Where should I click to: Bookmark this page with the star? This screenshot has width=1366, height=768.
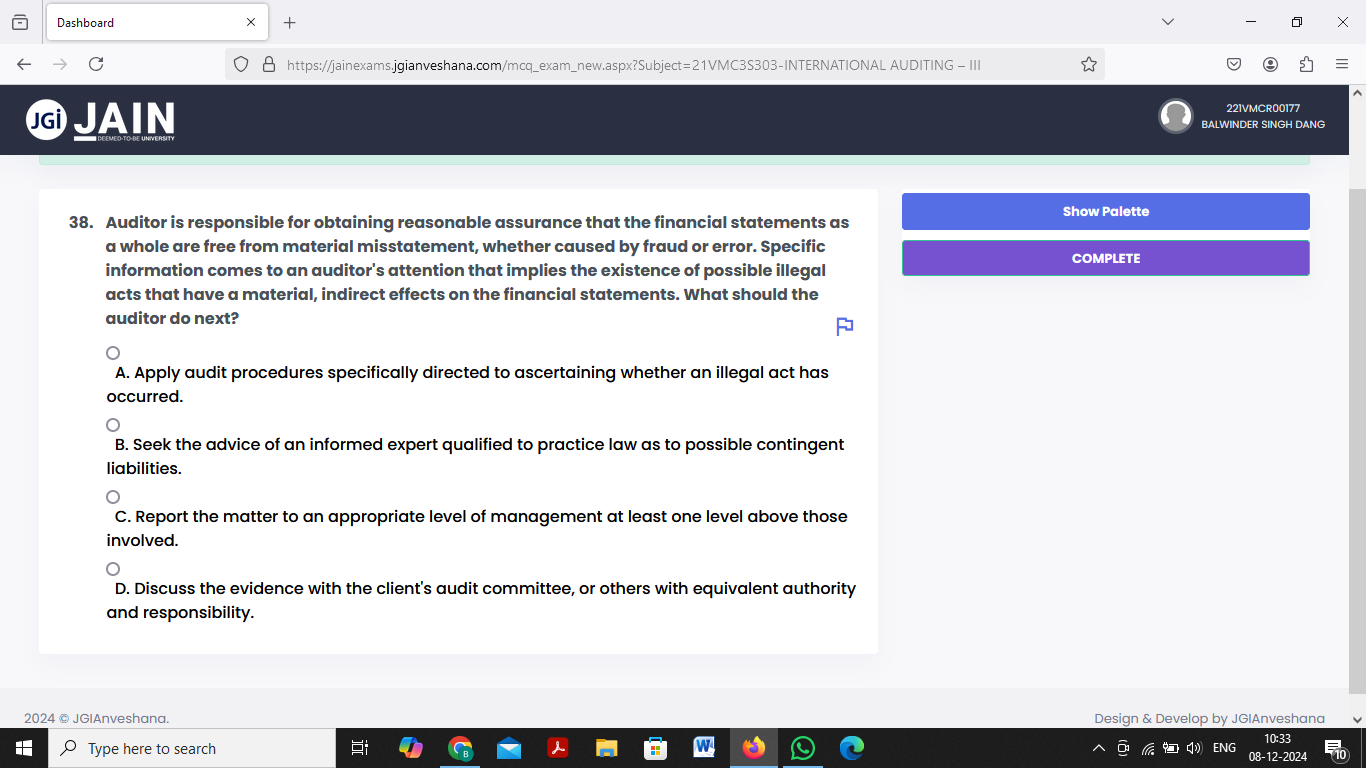(x=1089, y=64)
